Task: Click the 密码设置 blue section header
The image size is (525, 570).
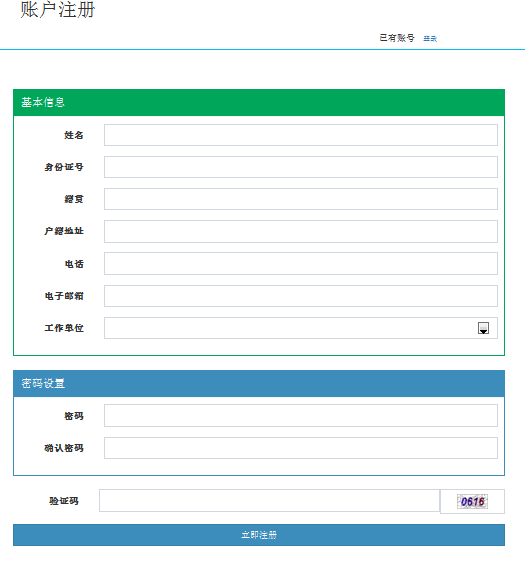Action: [259, 384]
